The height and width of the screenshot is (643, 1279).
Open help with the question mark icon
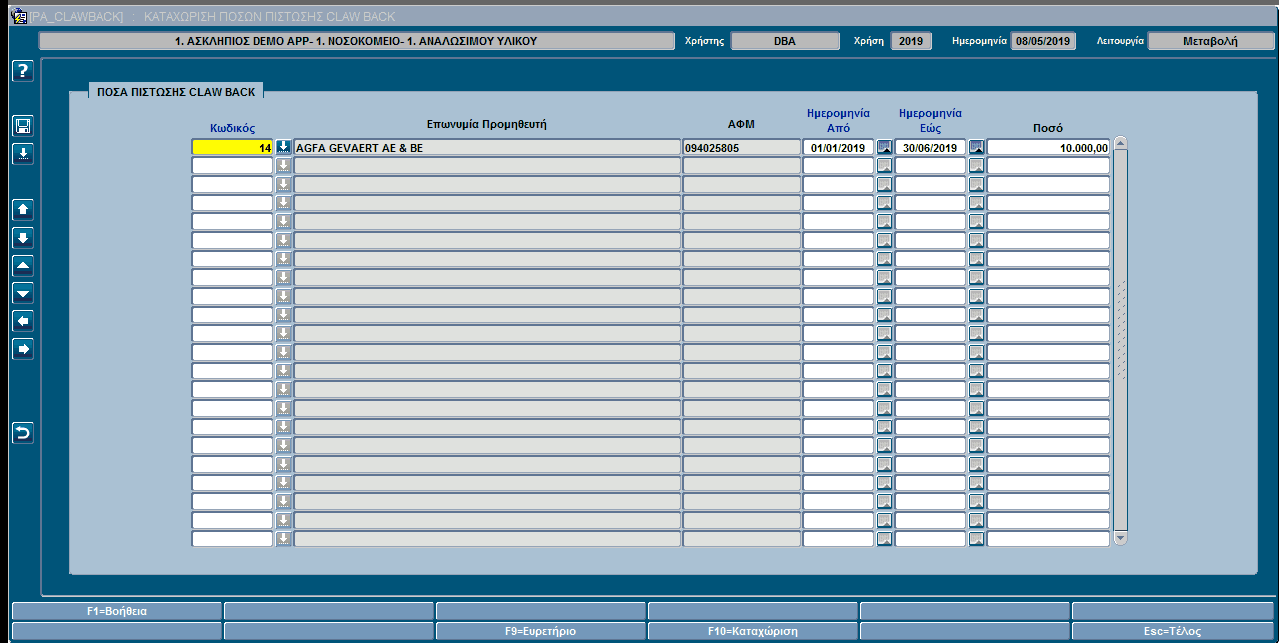(22, 71)
